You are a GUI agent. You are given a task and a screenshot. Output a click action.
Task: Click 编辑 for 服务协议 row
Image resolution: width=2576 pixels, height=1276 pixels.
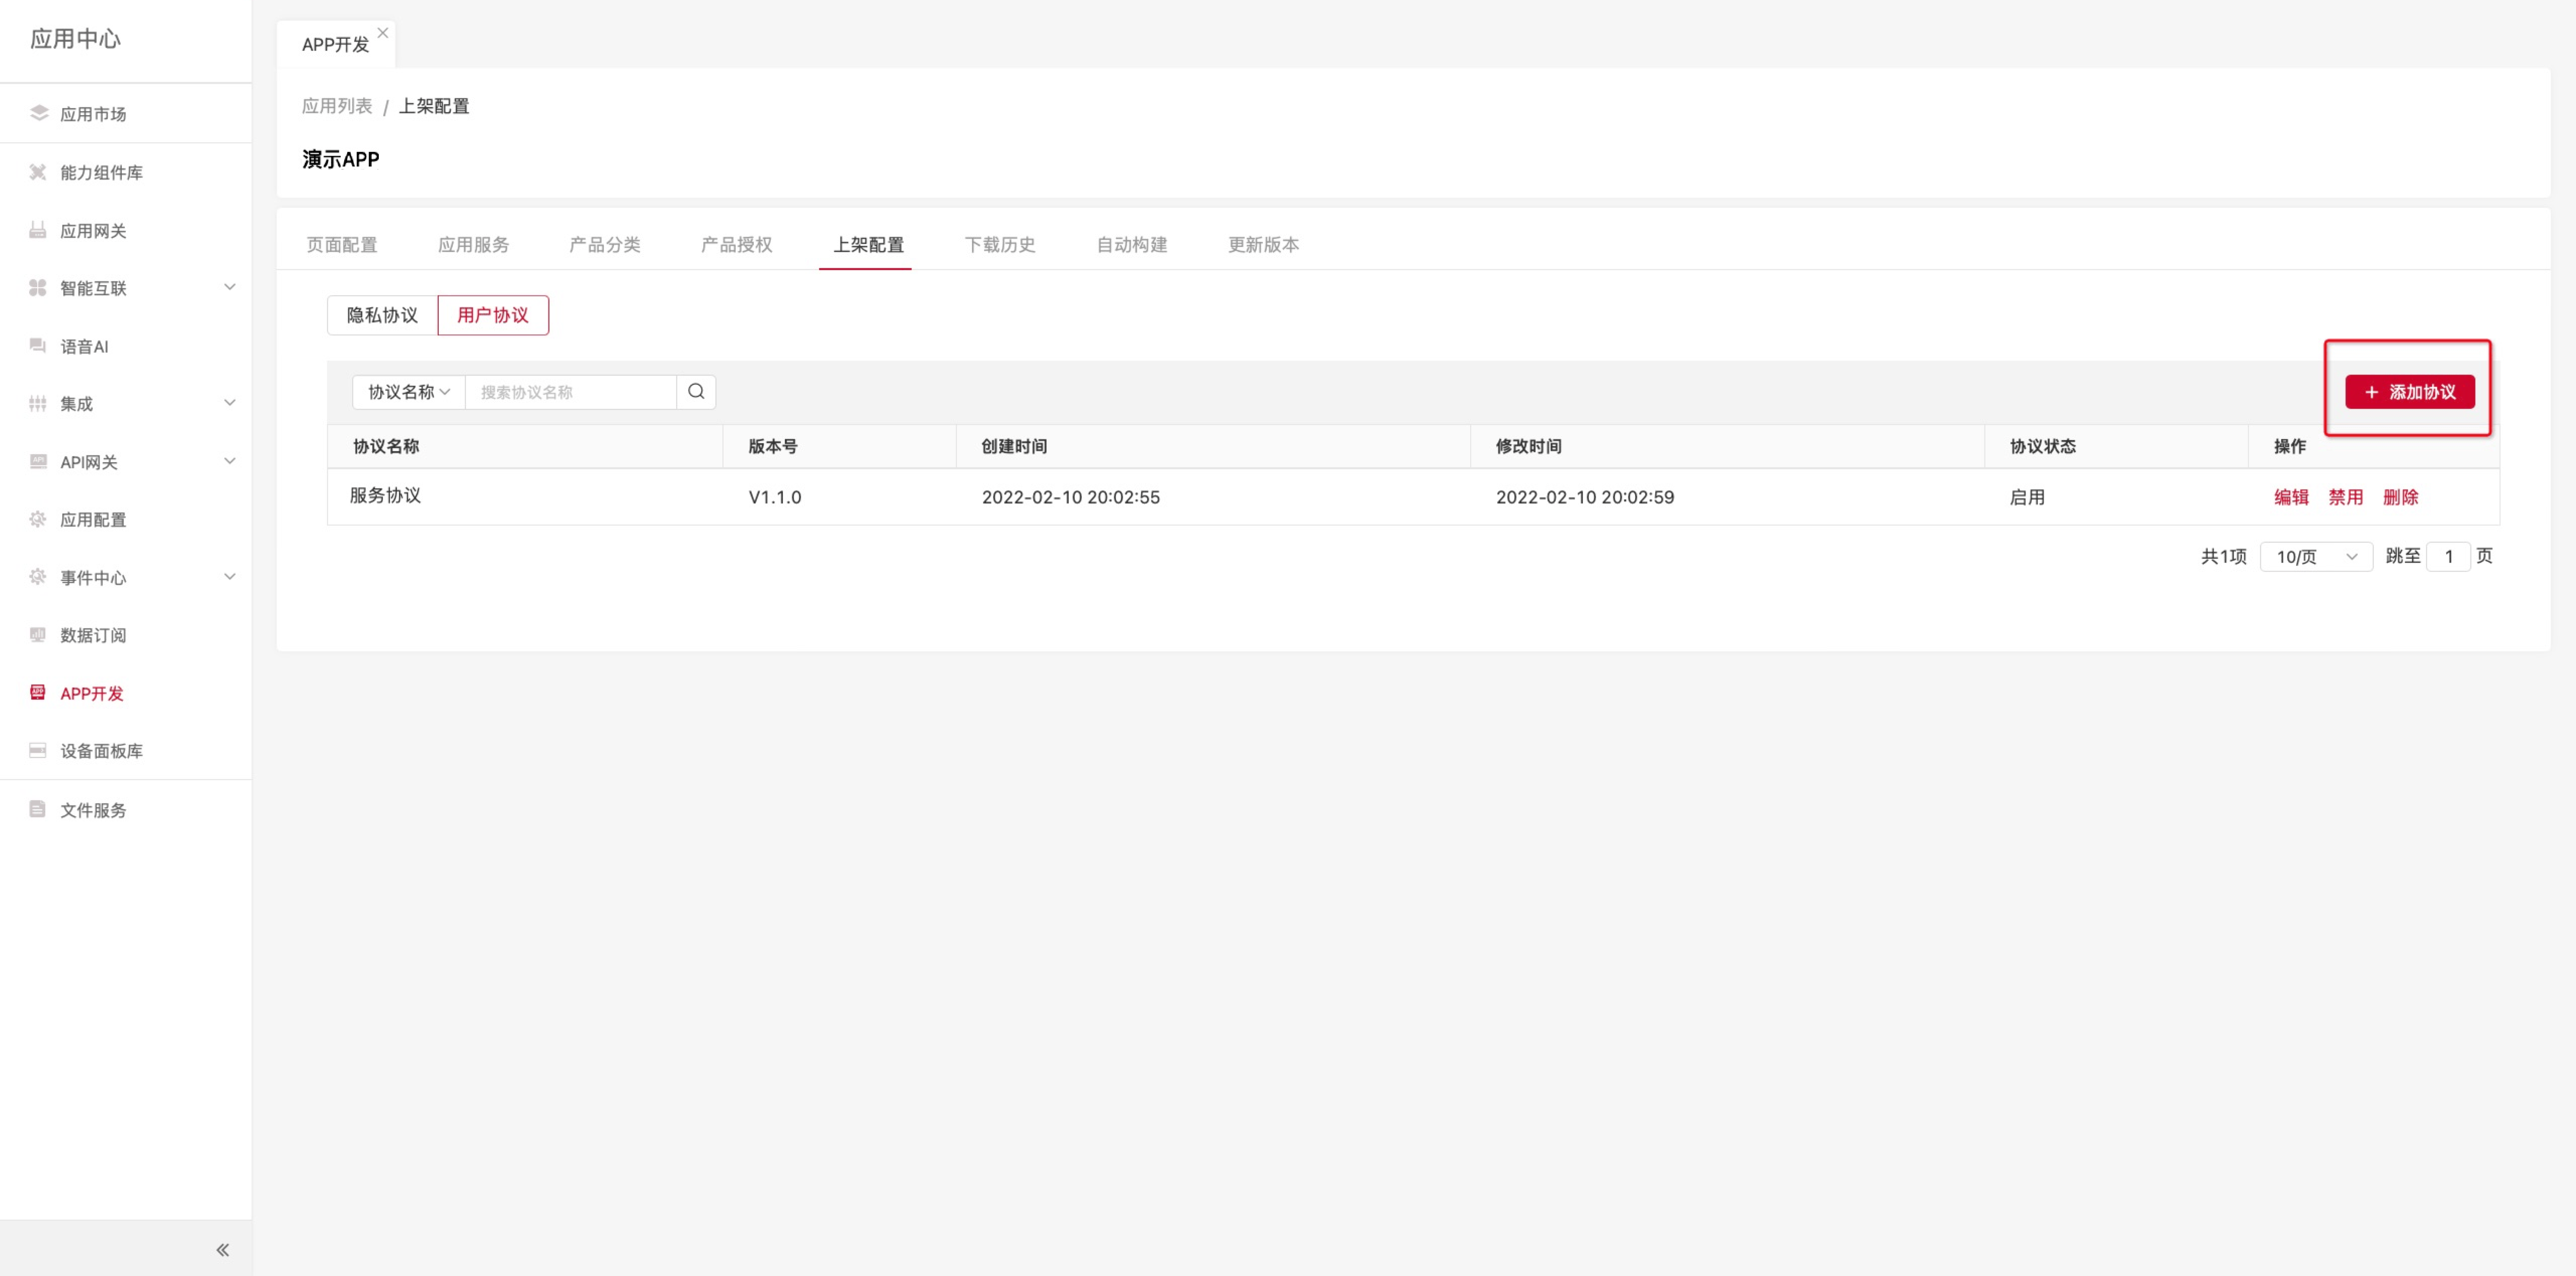pyautogui.click(x=2290, y=497)
